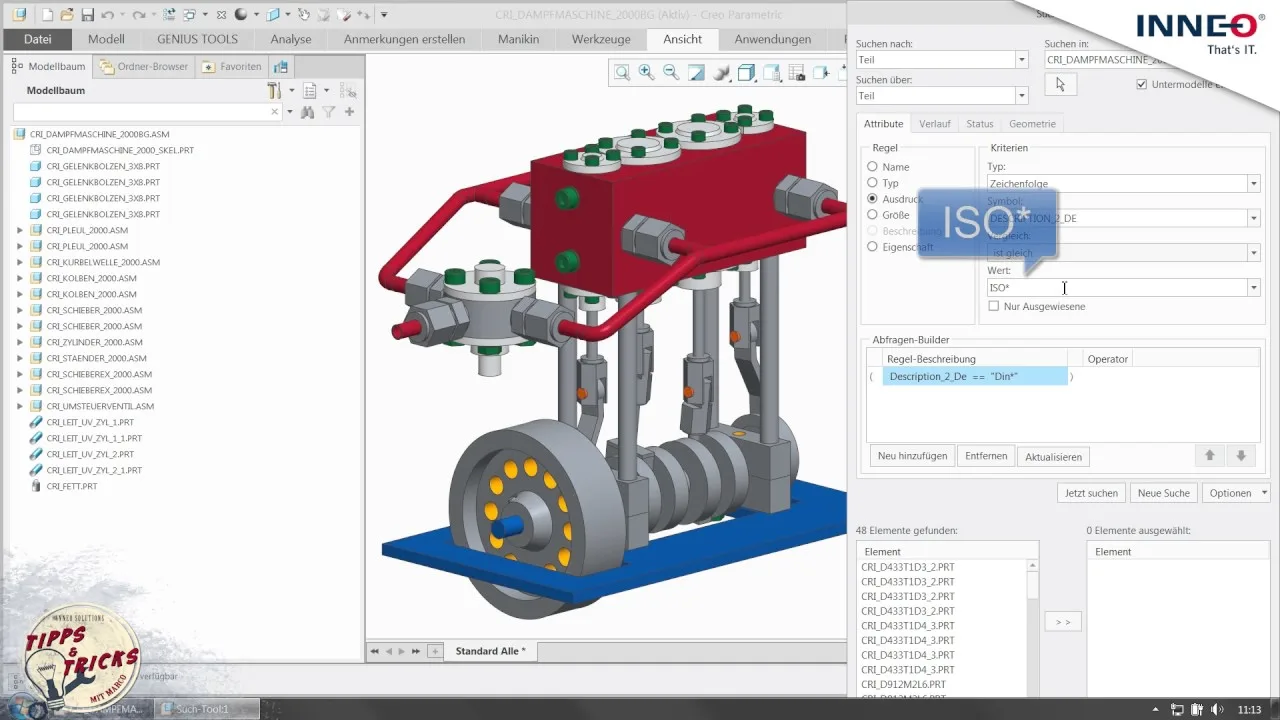1280x720 pixels.
Task: Click the Zoom out magnifier icon
Action: (x=671, y=72)
